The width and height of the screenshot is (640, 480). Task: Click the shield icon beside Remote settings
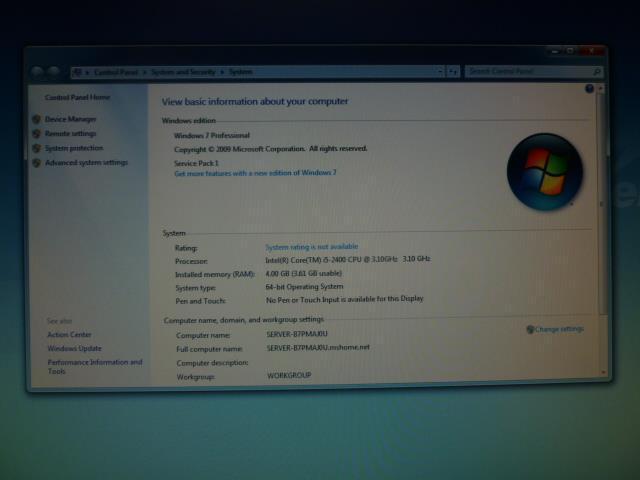point(36,133)
